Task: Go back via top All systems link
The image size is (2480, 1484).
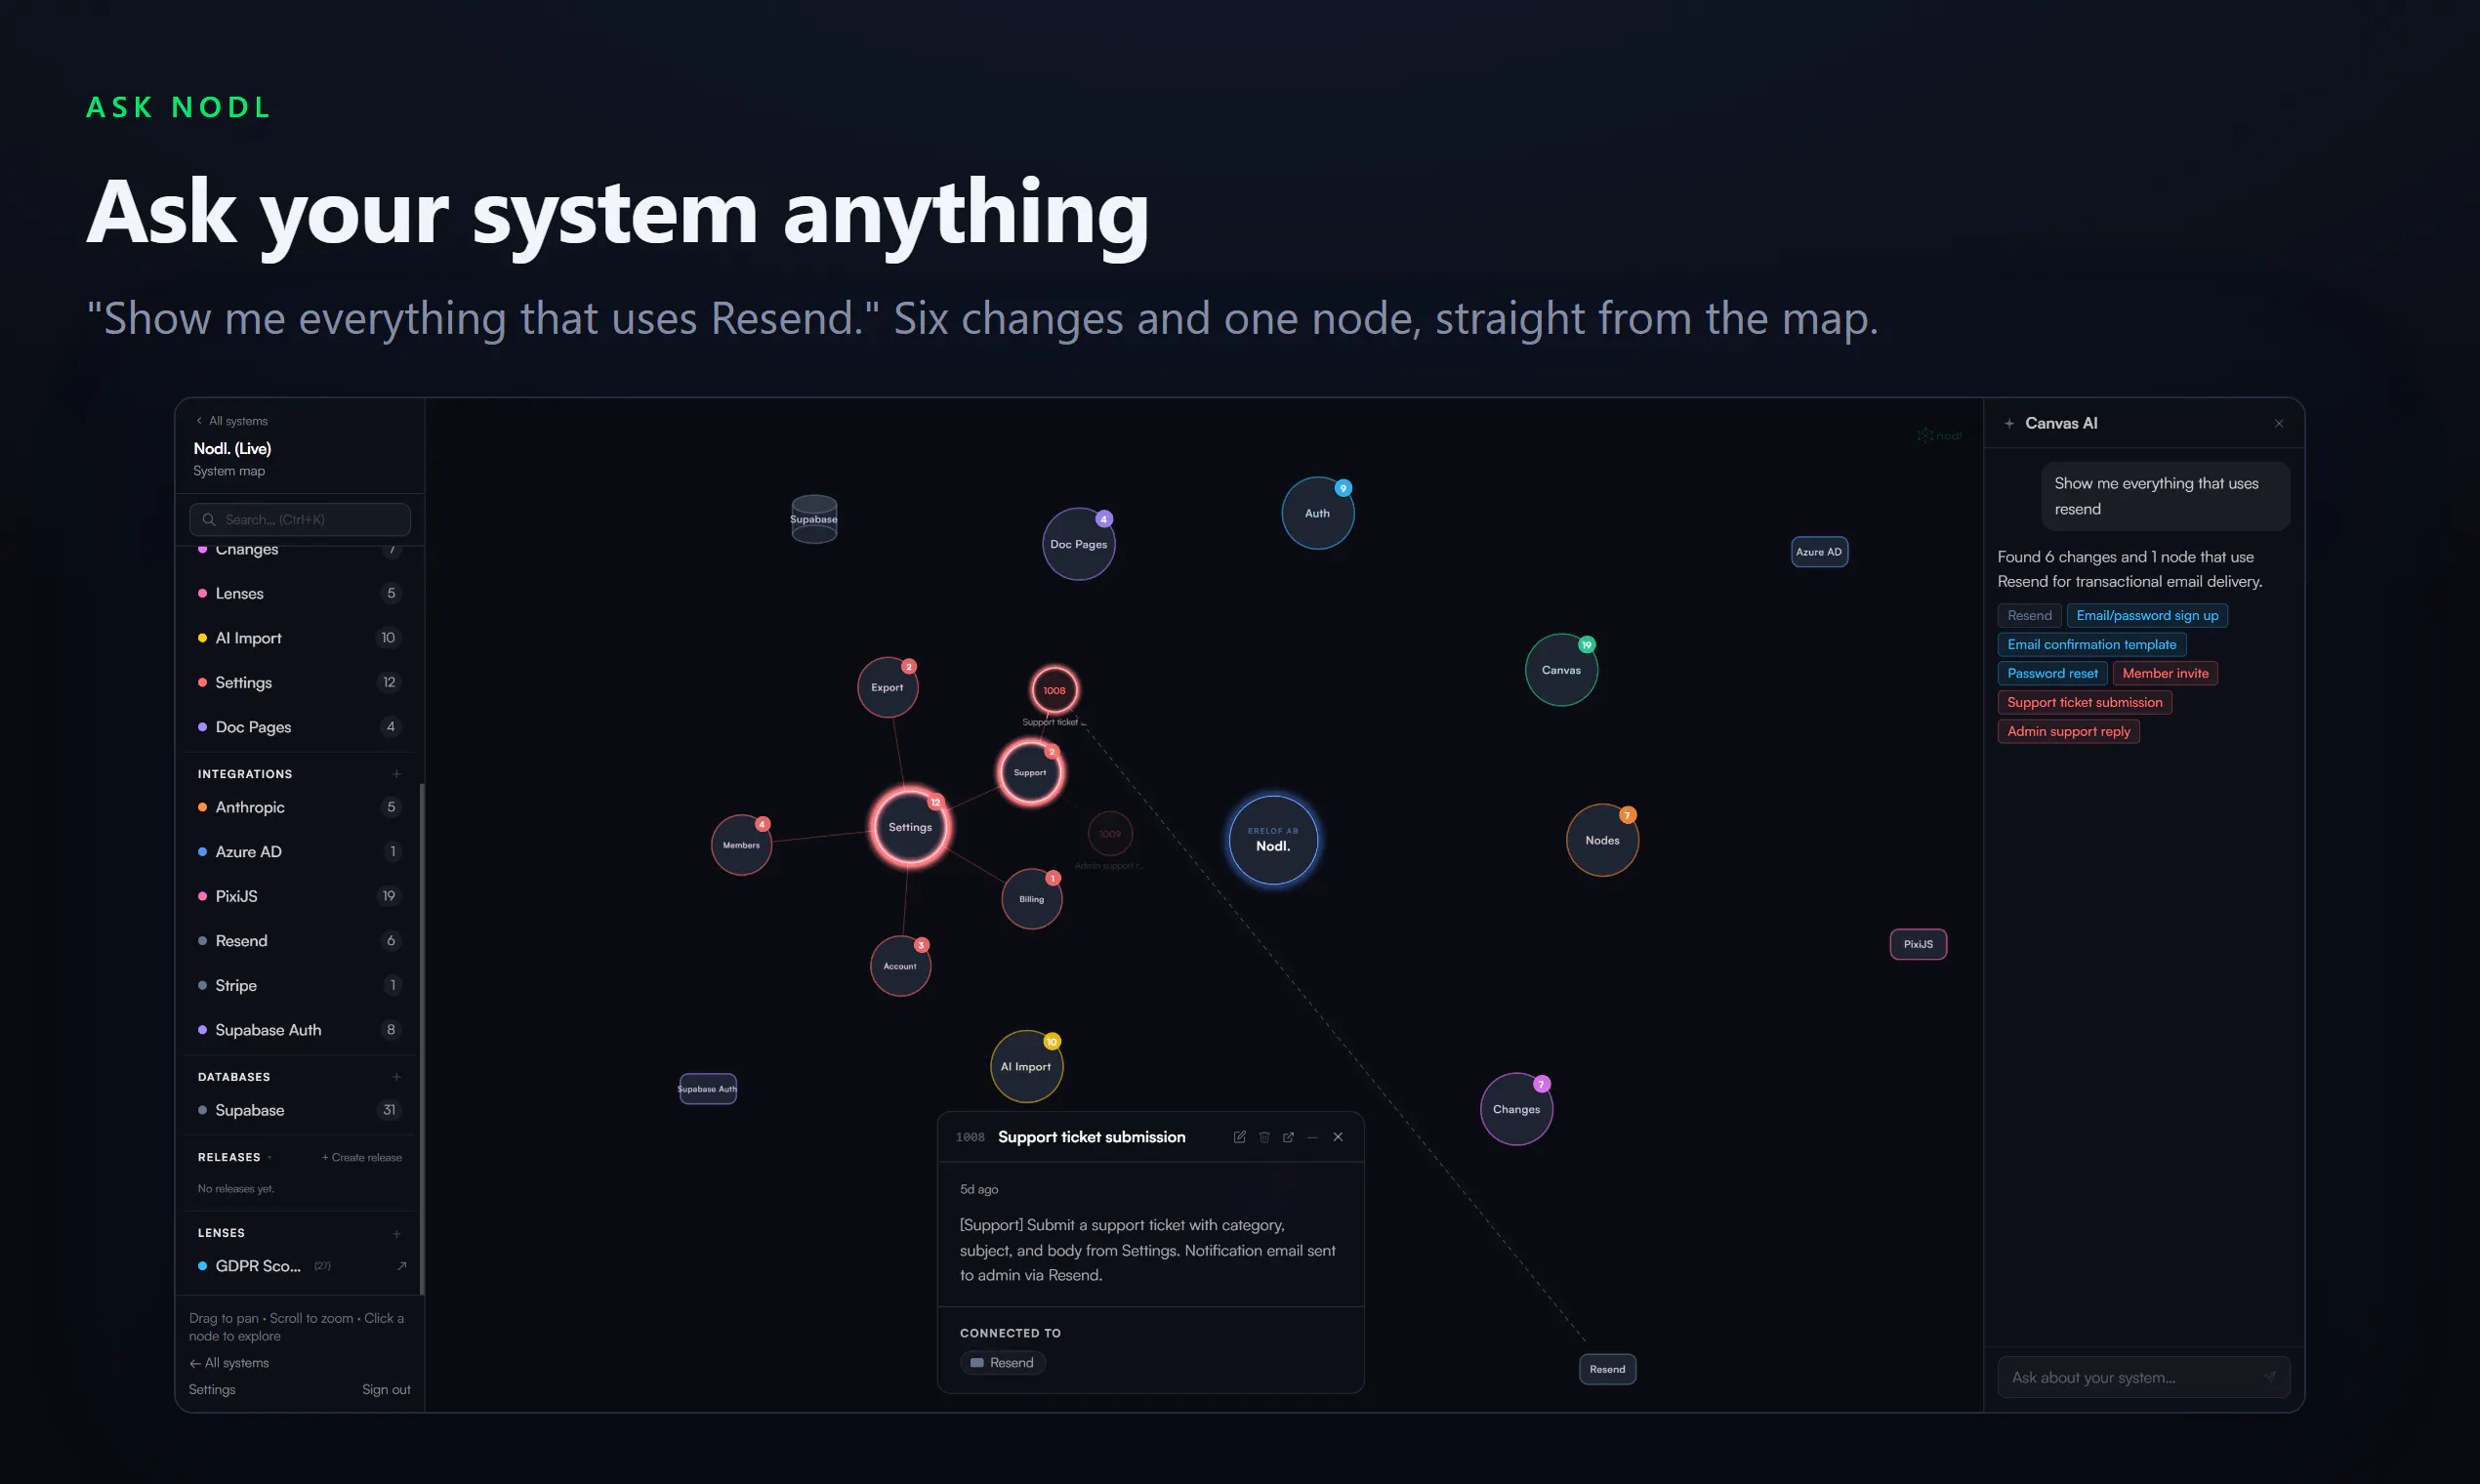Action: click(x=232, y=421)
